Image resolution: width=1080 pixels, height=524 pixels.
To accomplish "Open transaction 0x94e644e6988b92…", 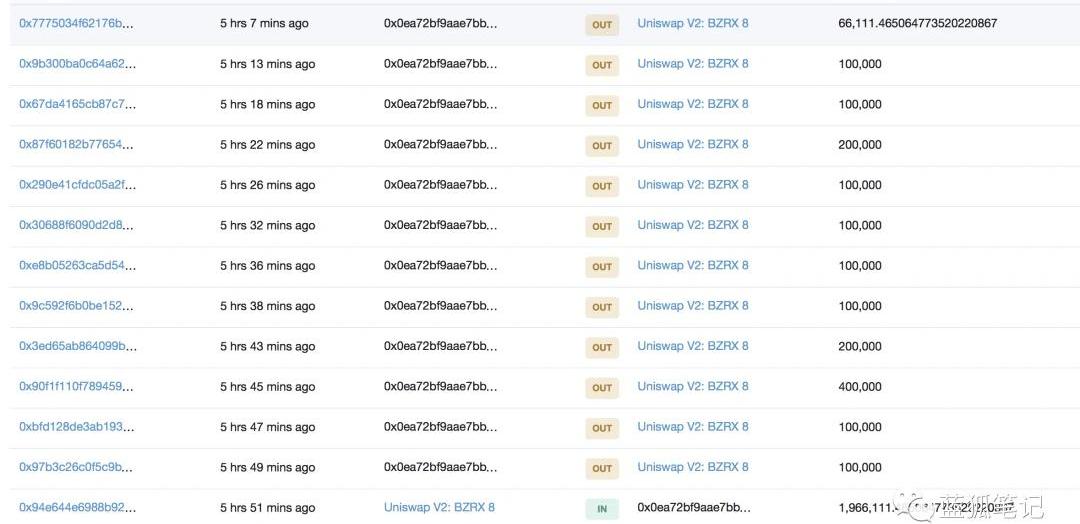I will tap(77, 507).
